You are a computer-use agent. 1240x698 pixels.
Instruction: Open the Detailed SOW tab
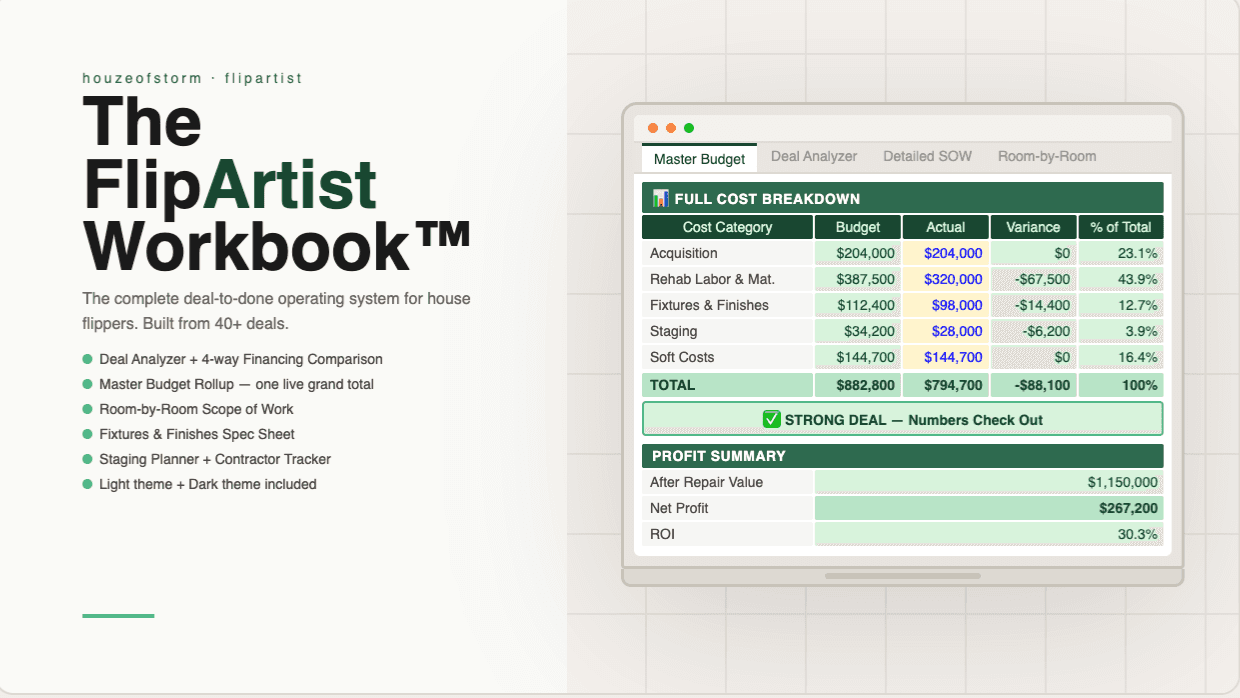click(928, 156)
